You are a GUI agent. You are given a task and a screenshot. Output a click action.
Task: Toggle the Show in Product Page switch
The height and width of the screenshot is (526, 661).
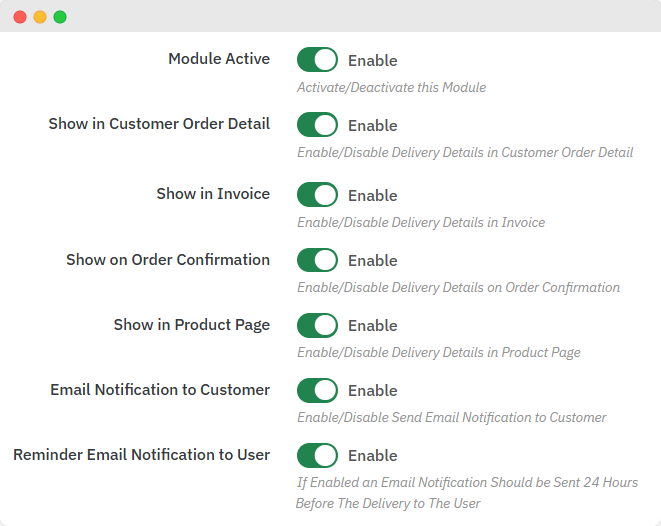click(x=317, y=325)
